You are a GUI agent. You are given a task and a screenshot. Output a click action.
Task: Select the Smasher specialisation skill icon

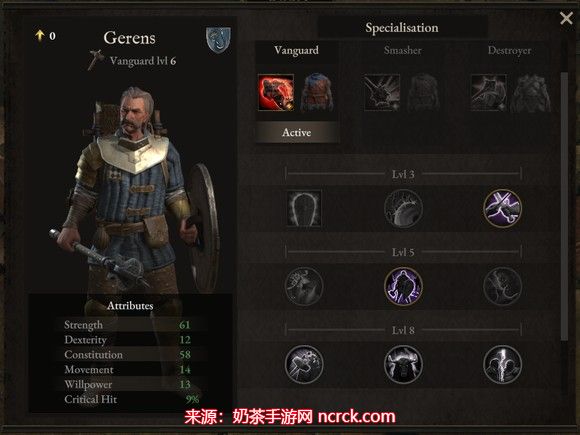[382, 92]
